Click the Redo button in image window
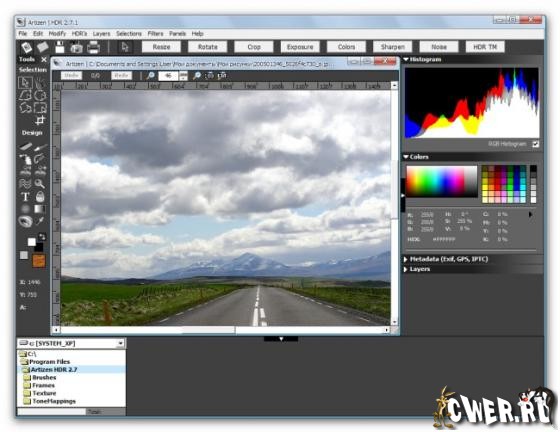 pos(121,76)
